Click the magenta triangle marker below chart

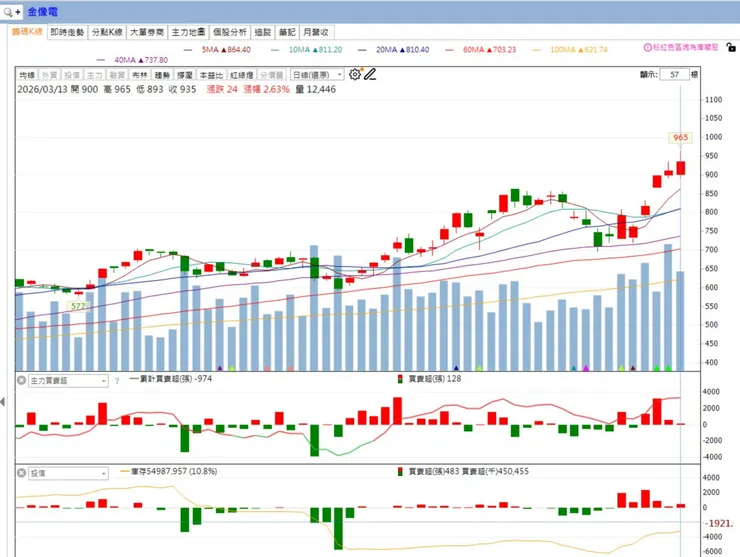tap(586, 368)
